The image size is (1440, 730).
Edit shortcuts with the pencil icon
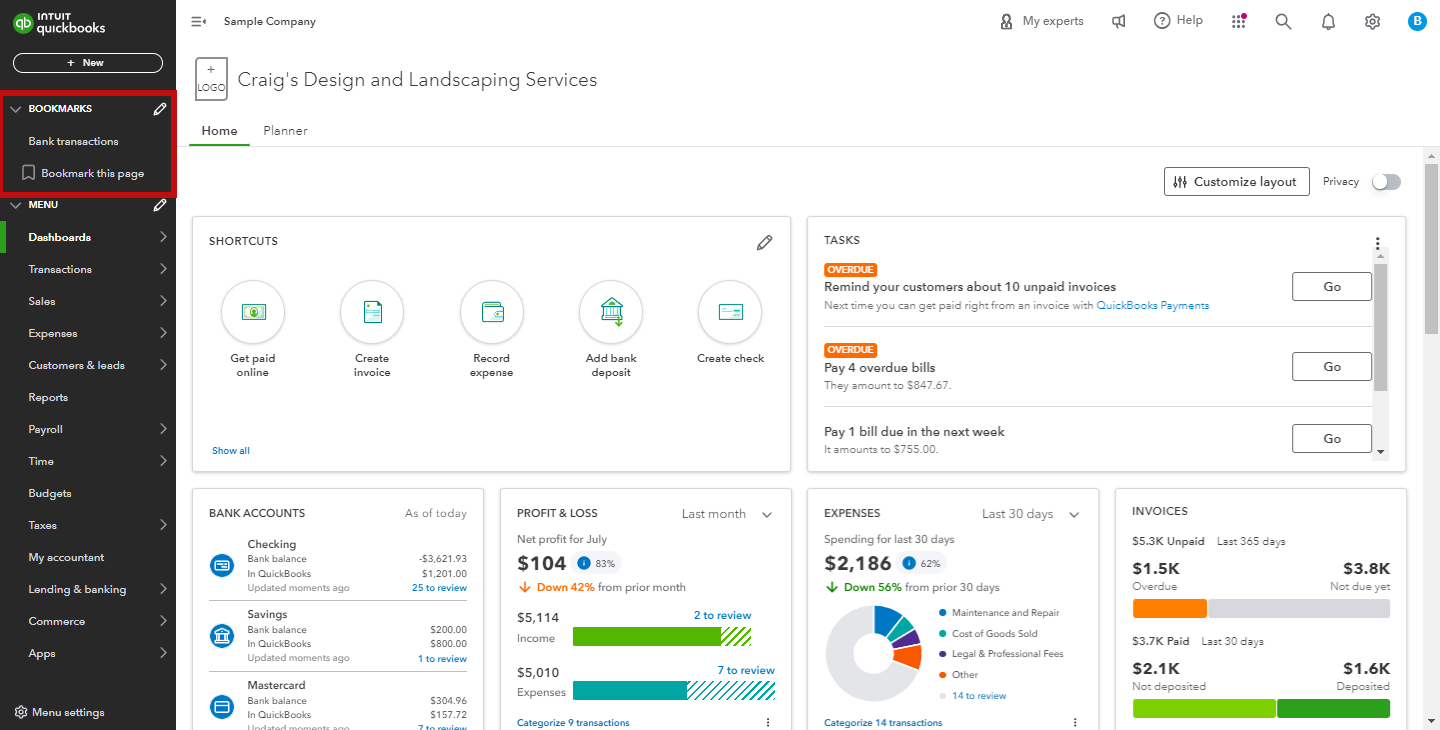click(x=765, y=242)
